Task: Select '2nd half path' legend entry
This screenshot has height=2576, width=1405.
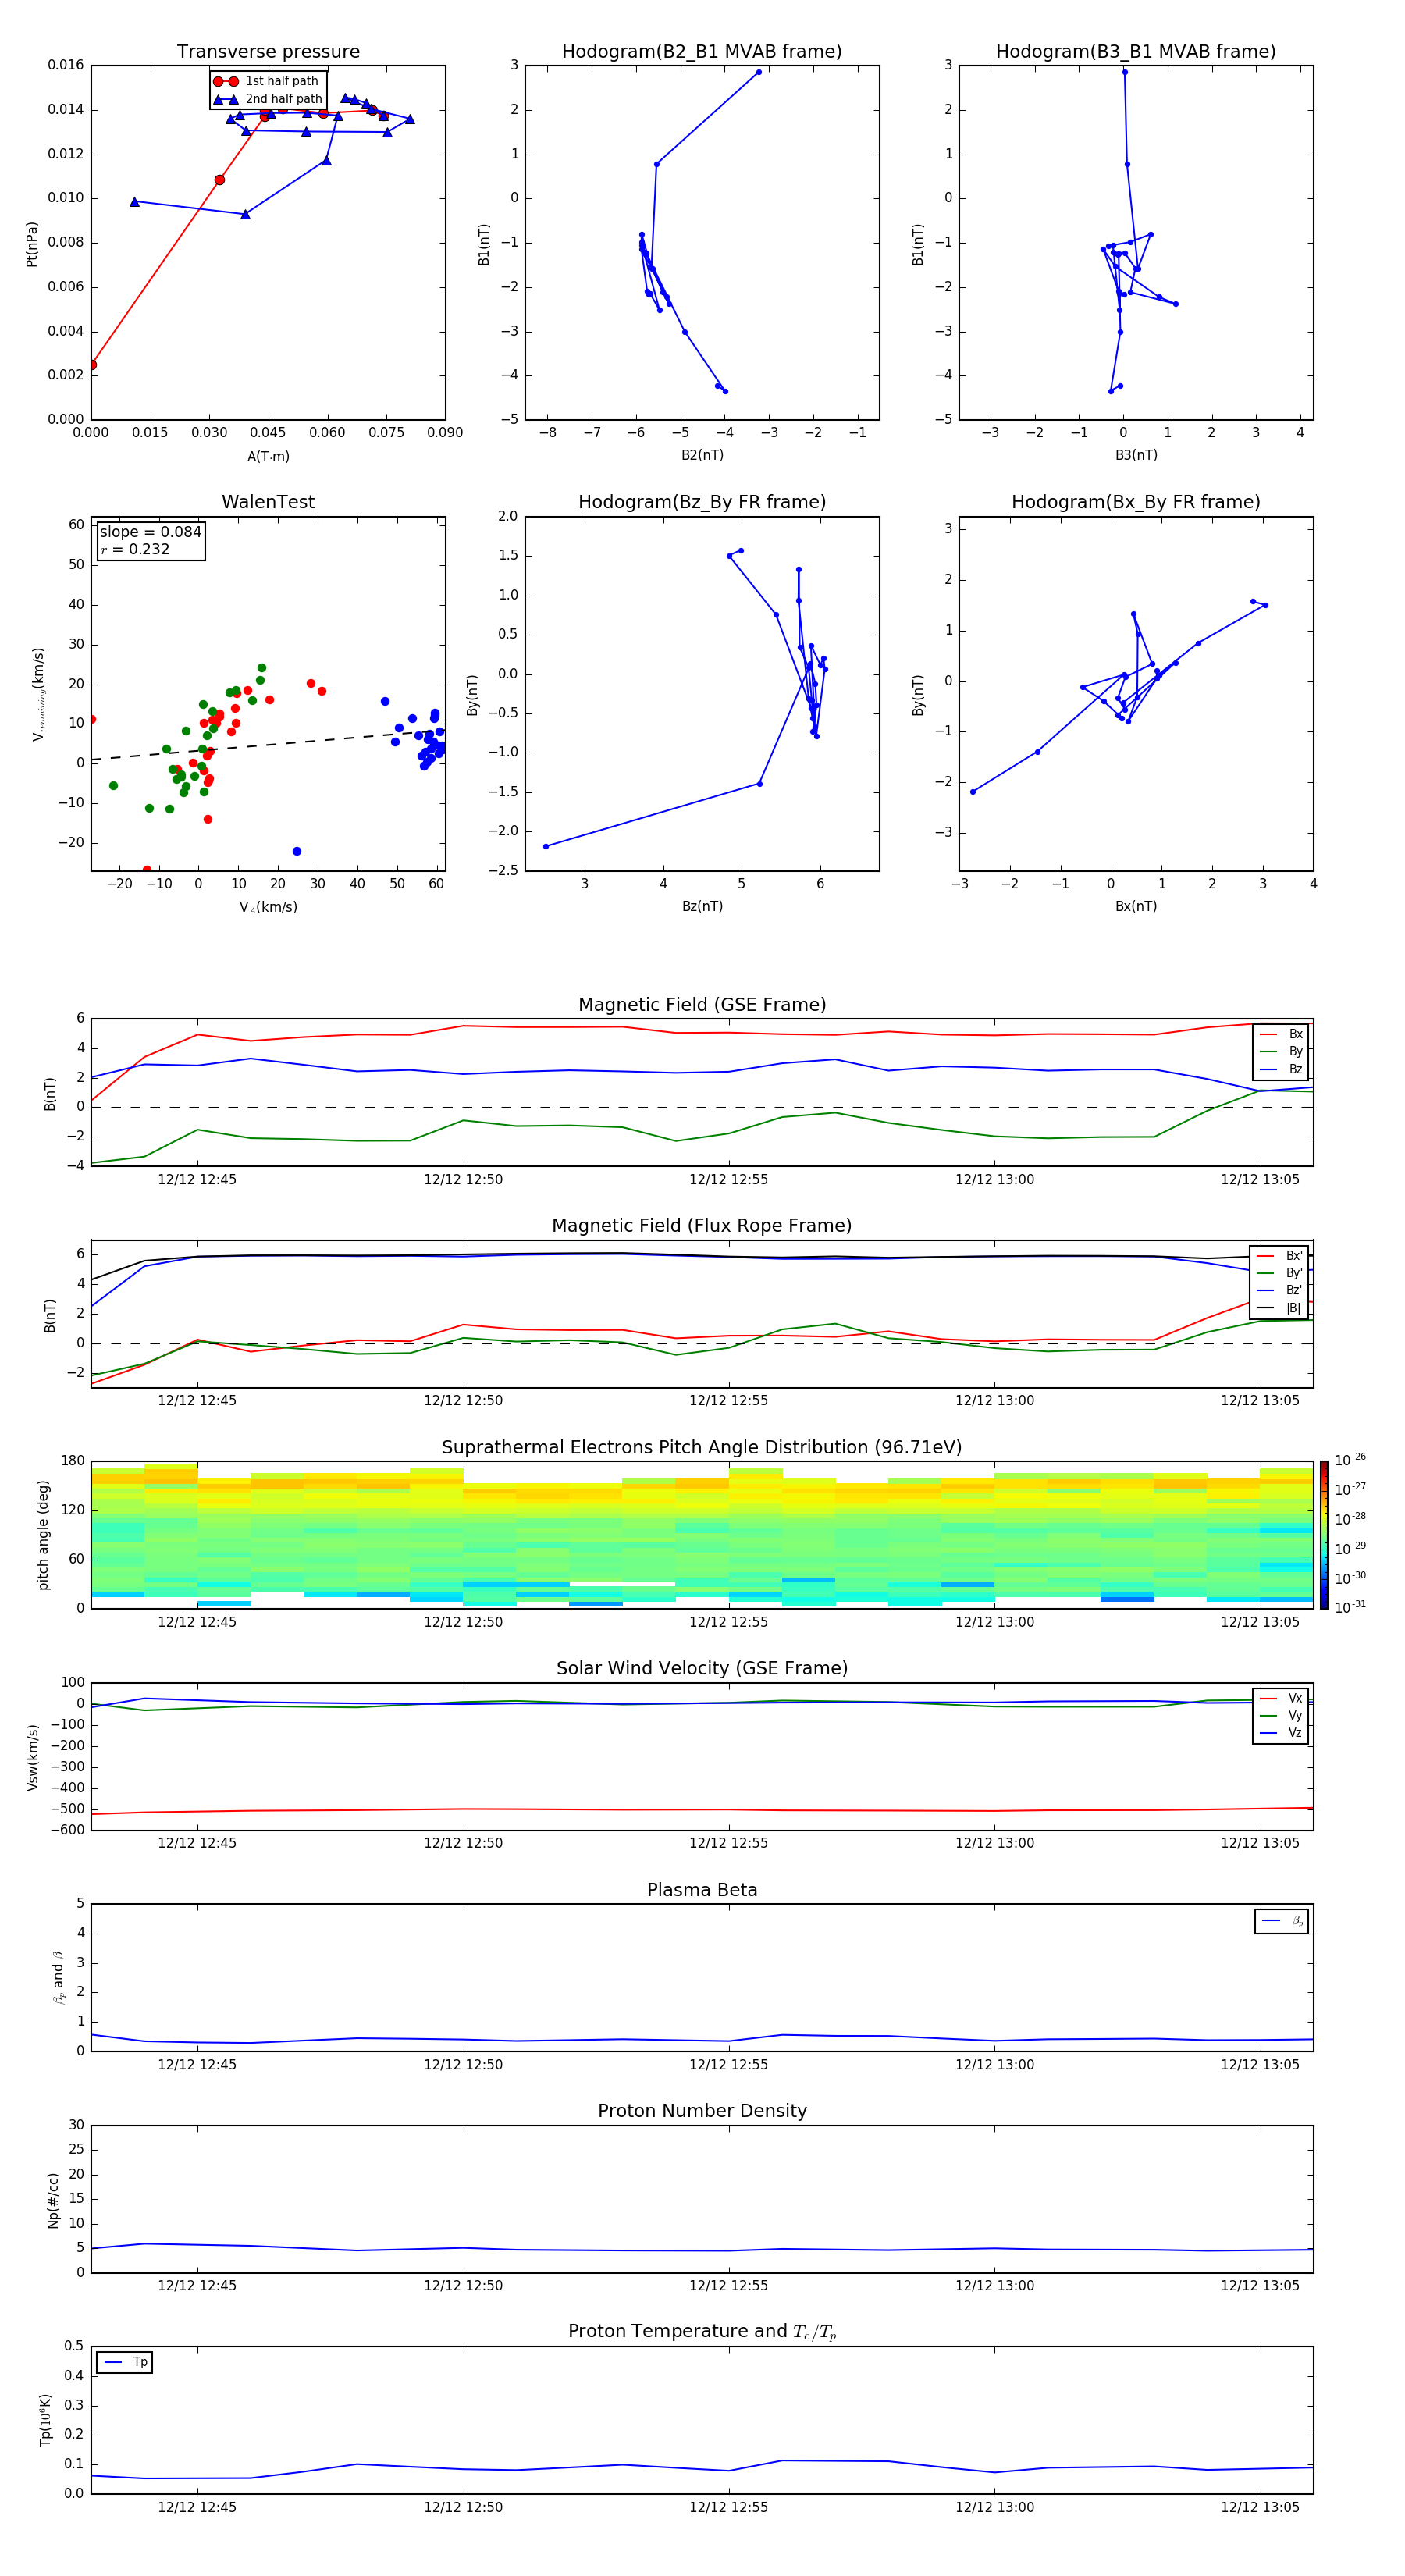Action: [x=267, y=99]
